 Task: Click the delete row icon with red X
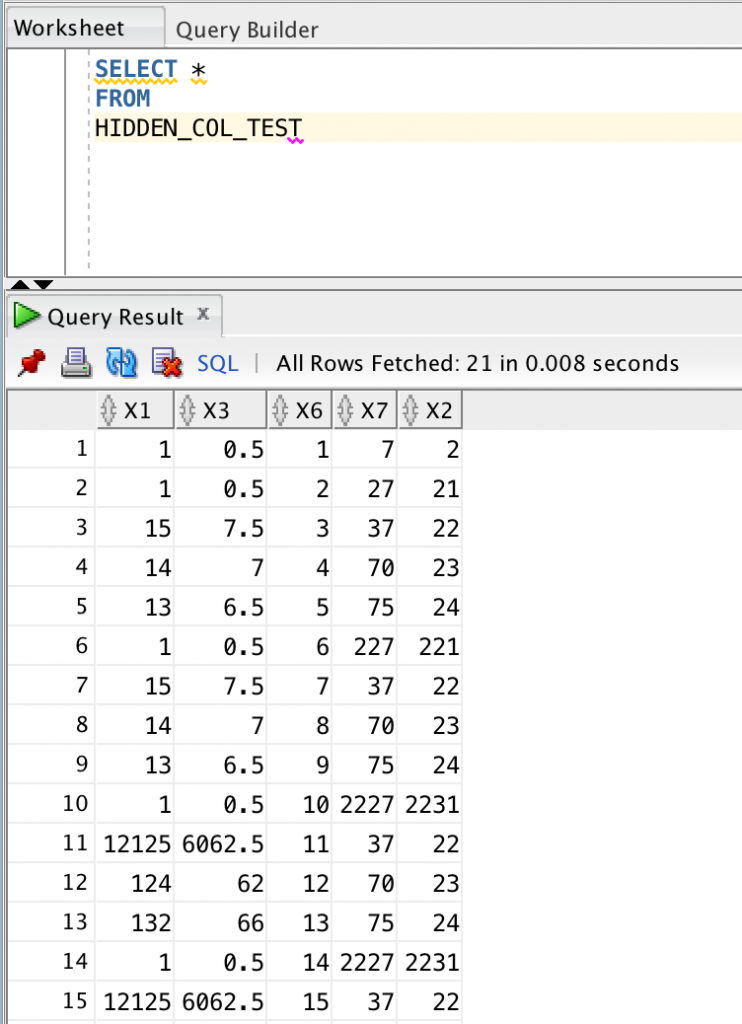[165, 364]
